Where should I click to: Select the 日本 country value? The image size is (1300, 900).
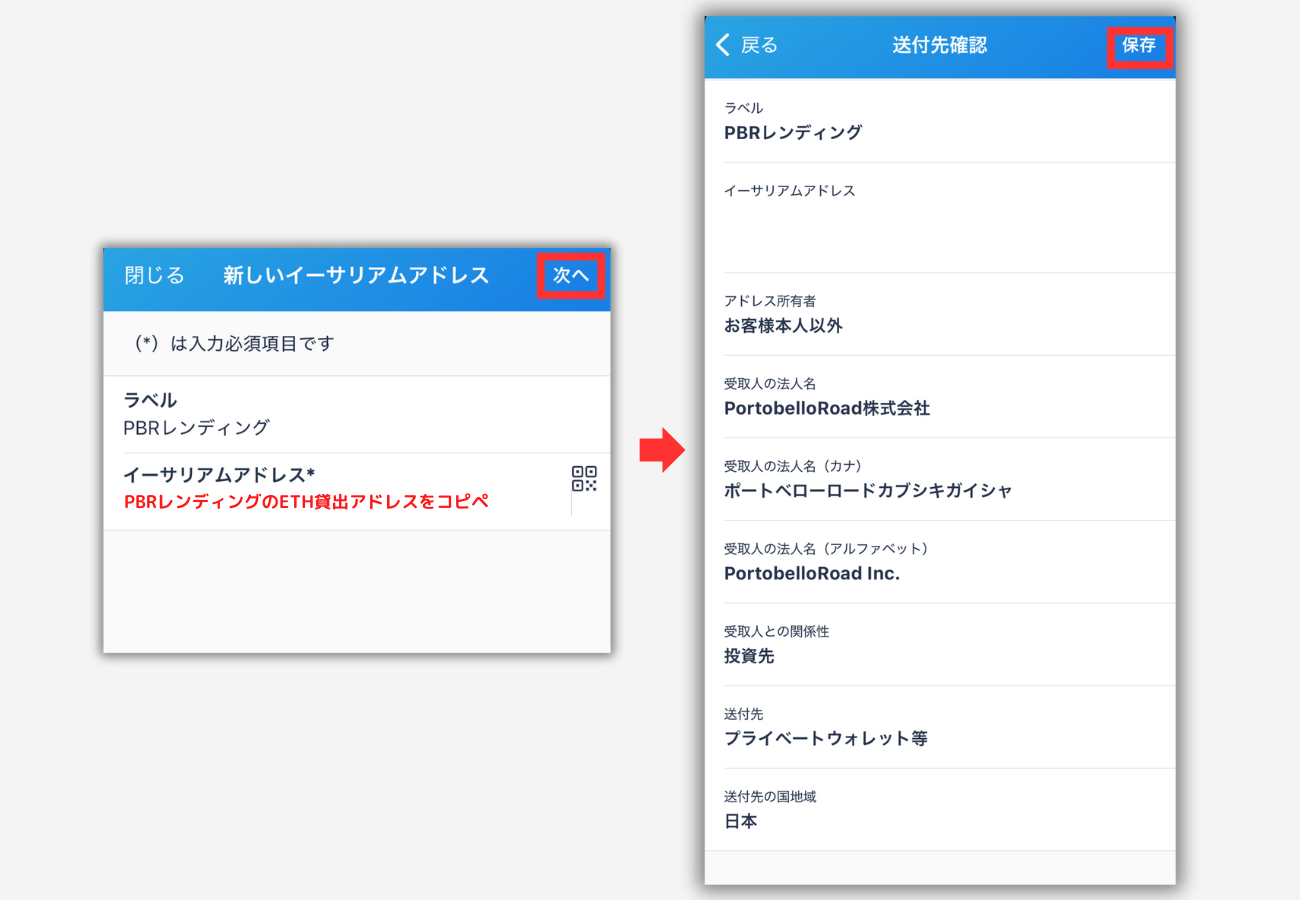741,821
